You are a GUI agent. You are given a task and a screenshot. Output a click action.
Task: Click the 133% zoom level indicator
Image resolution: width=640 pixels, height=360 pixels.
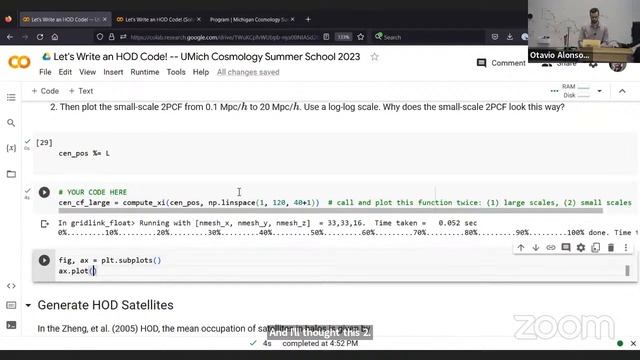click(x=343, y=37)
